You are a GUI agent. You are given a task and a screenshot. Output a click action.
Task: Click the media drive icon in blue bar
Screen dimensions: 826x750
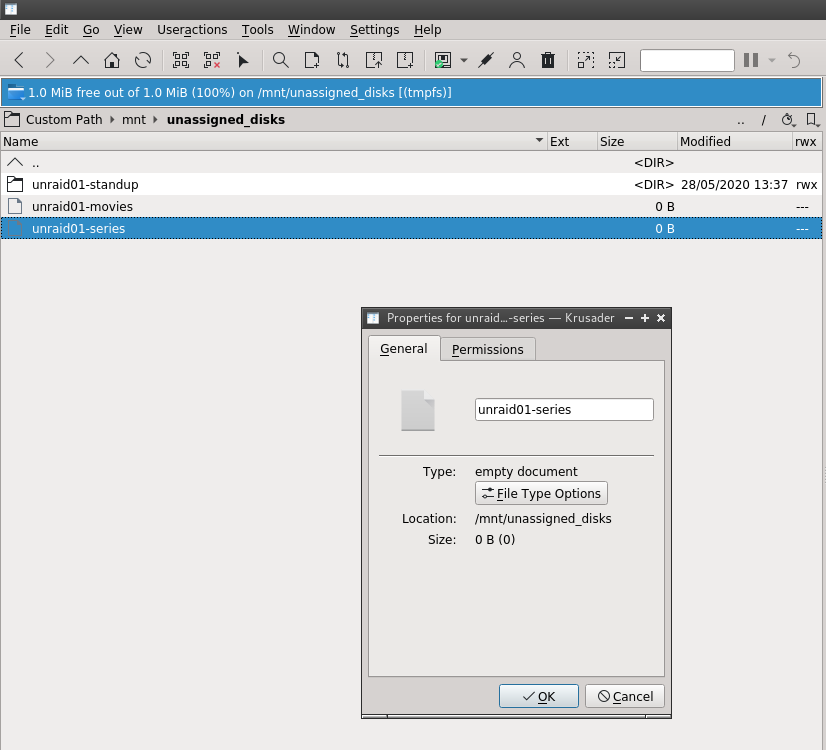click(16, 93)
